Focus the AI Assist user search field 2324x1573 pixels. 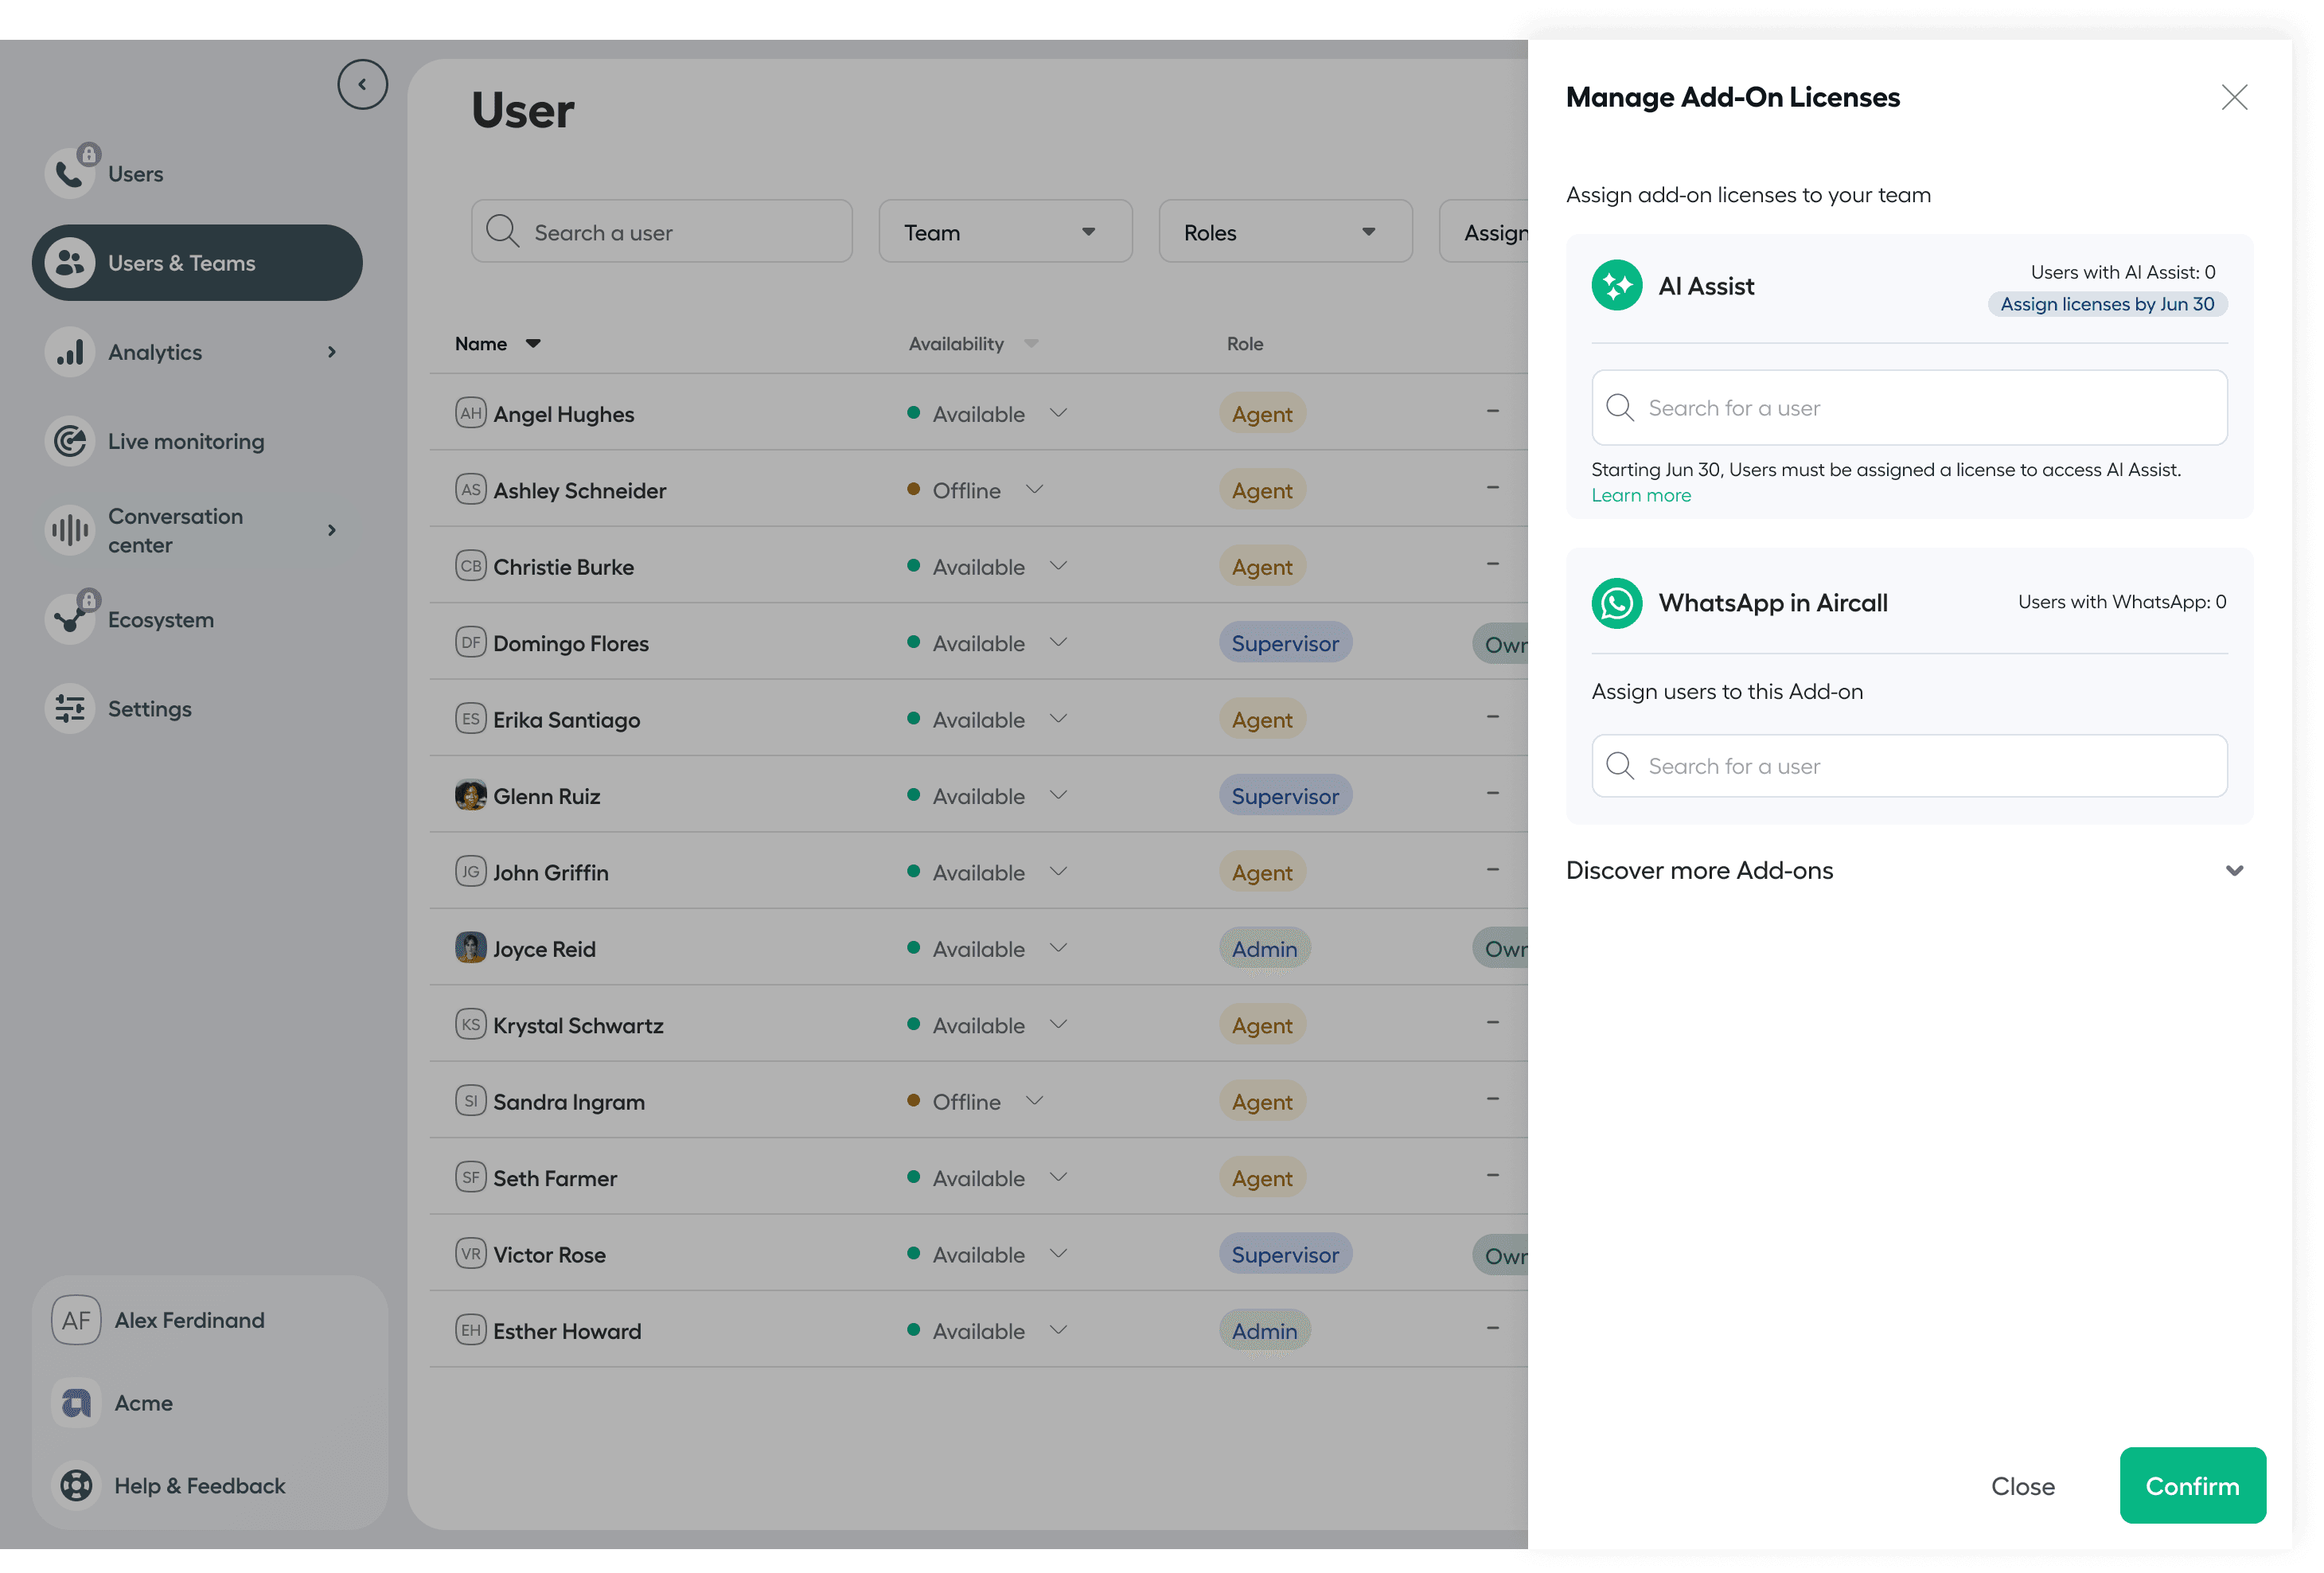pyautogui.click(x=1908, y=408)
